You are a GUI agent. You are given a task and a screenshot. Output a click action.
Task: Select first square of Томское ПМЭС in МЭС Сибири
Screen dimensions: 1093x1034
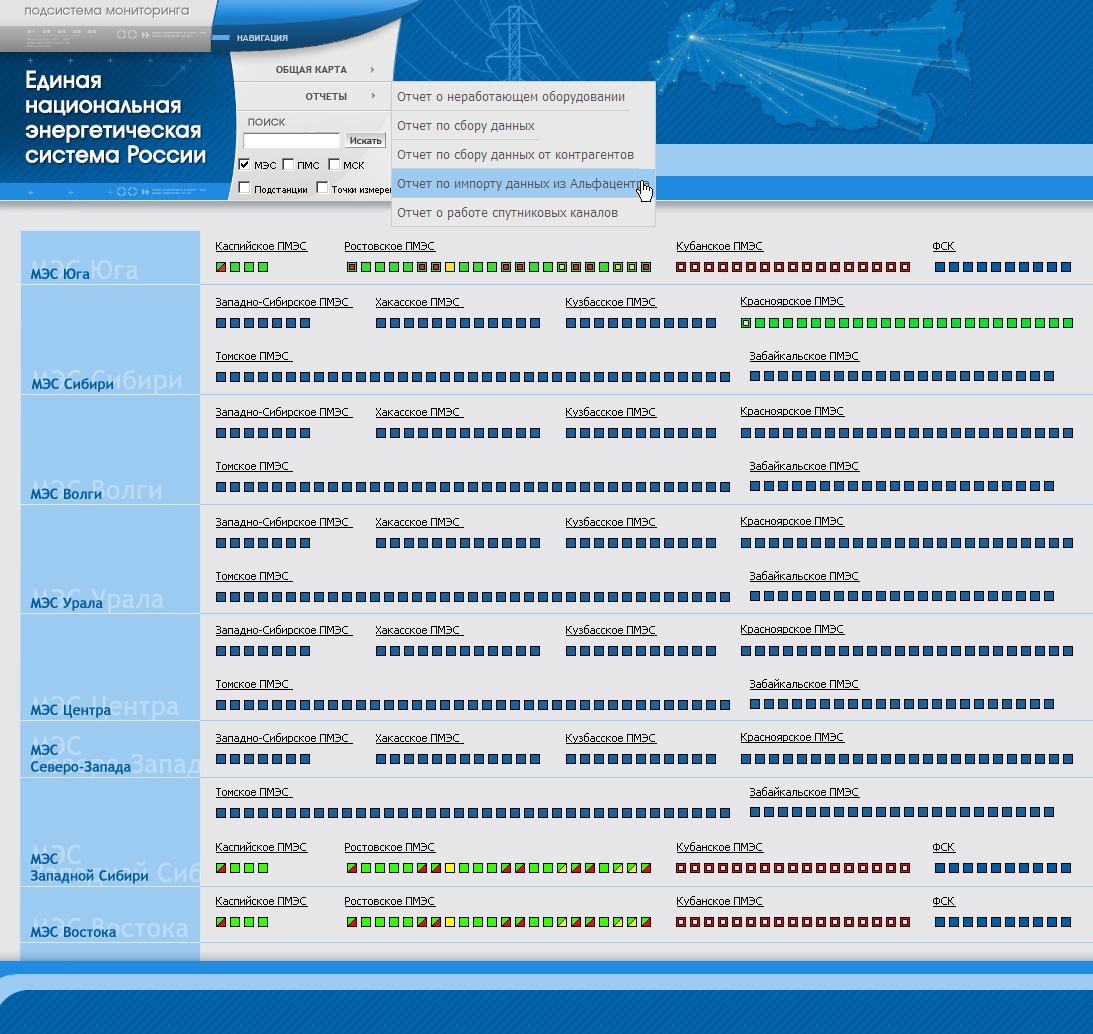tap(221, 377)
